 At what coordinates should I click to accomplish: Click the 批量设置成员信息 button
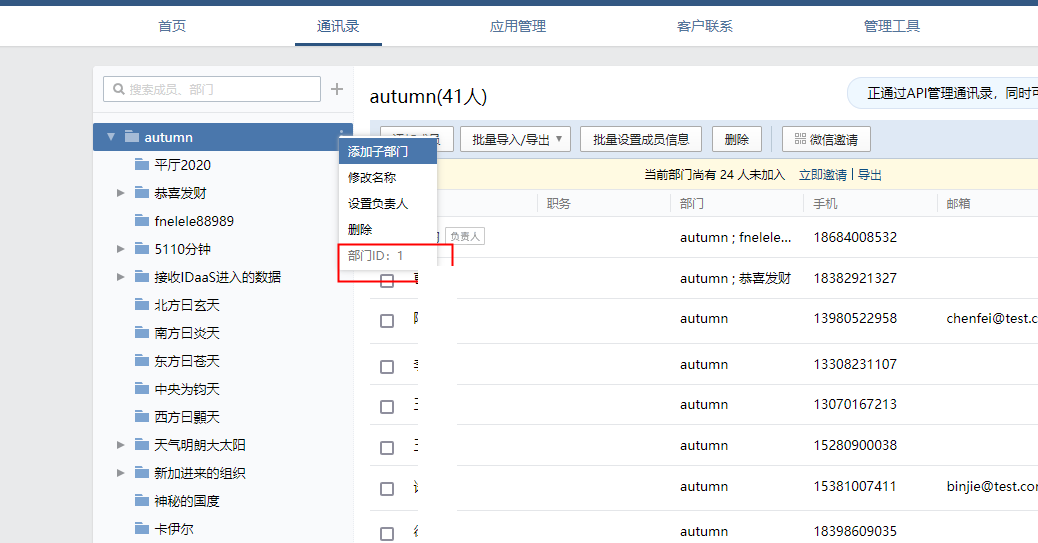641,139
